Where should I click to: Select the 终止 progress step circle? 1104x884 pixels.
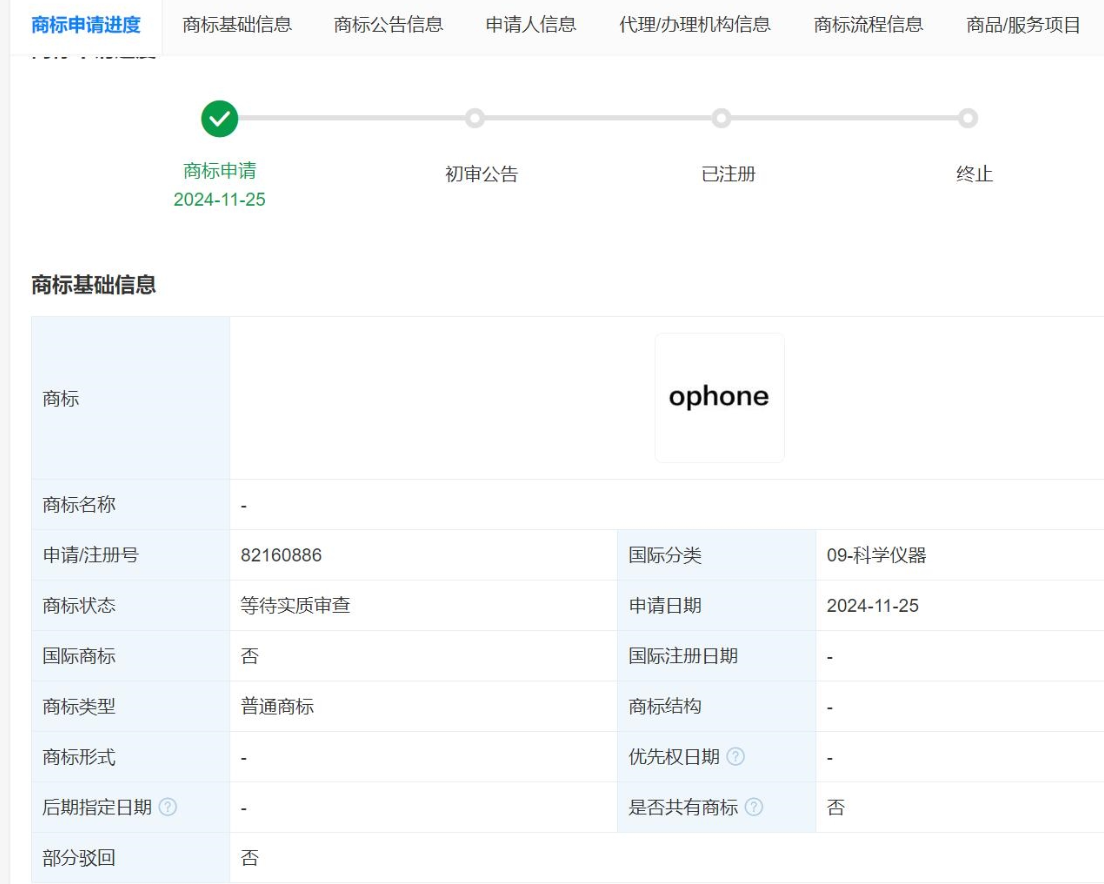(x=967, y=119)
